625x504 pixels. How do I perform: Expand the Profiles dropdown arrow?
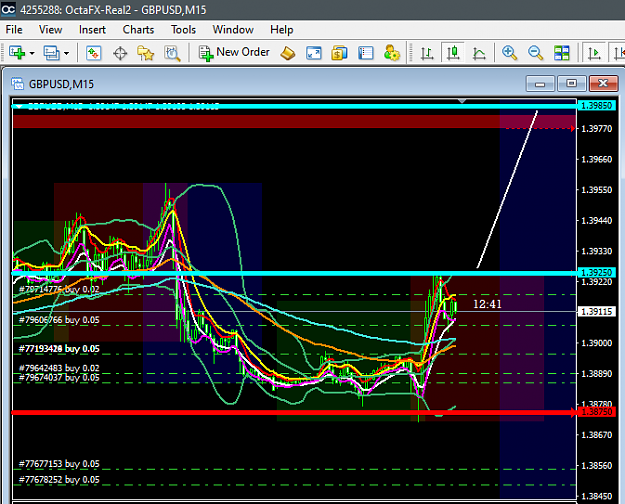67,53
